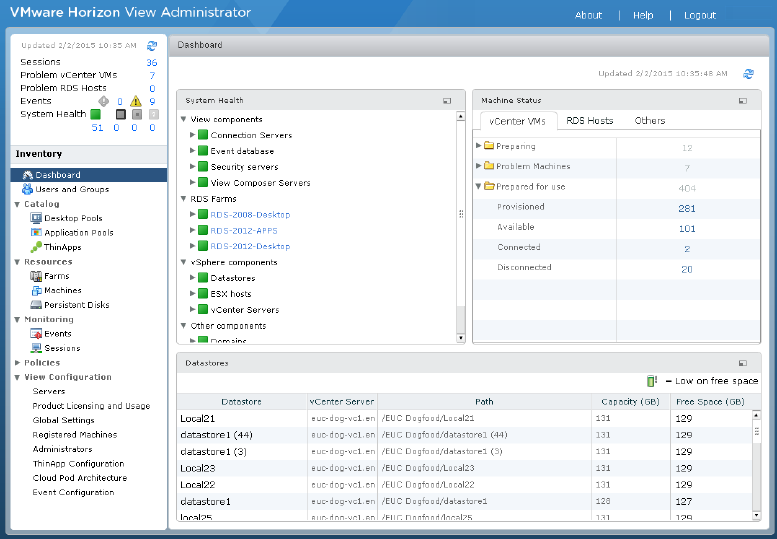
Task: Click the sidebar refresh icon beside the update time
Action: [152, 45]
